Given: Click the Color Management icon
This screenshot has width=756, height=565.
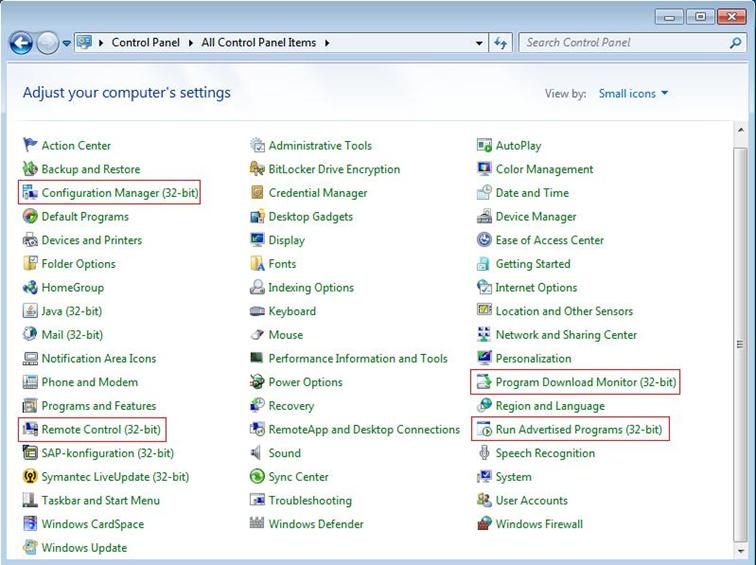Looking at the screenshot, I should (484, 168).
